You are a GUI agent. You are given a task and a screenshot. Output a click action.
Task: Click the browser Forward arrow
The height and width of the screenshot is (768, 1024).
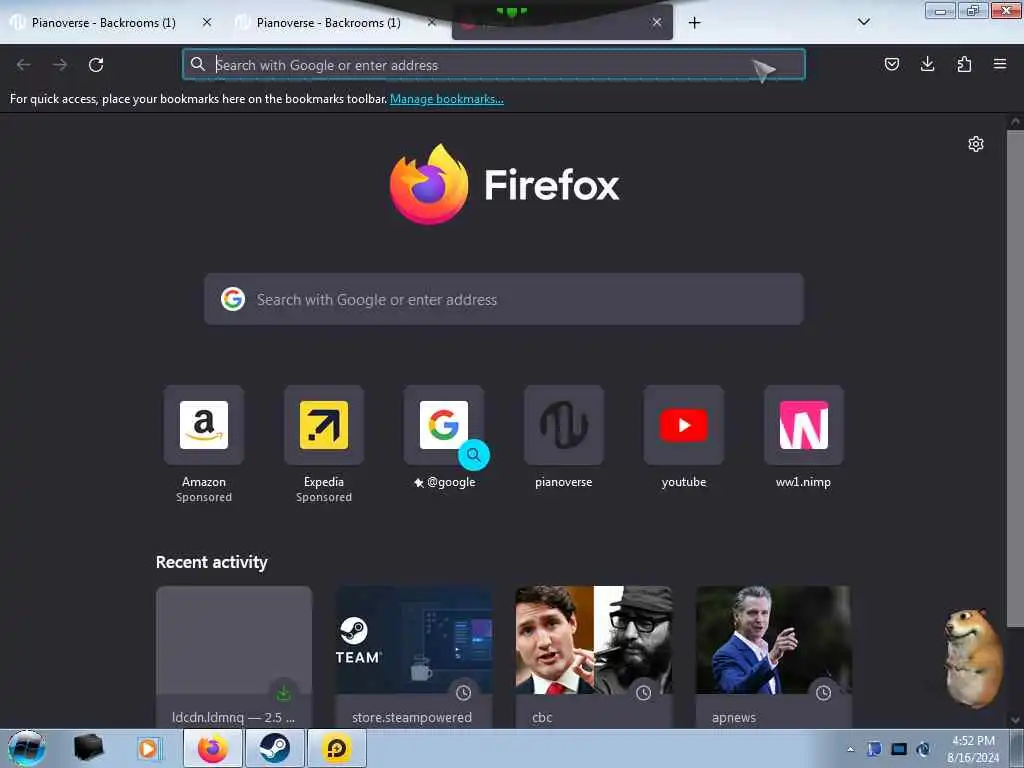tap(60, 65)
